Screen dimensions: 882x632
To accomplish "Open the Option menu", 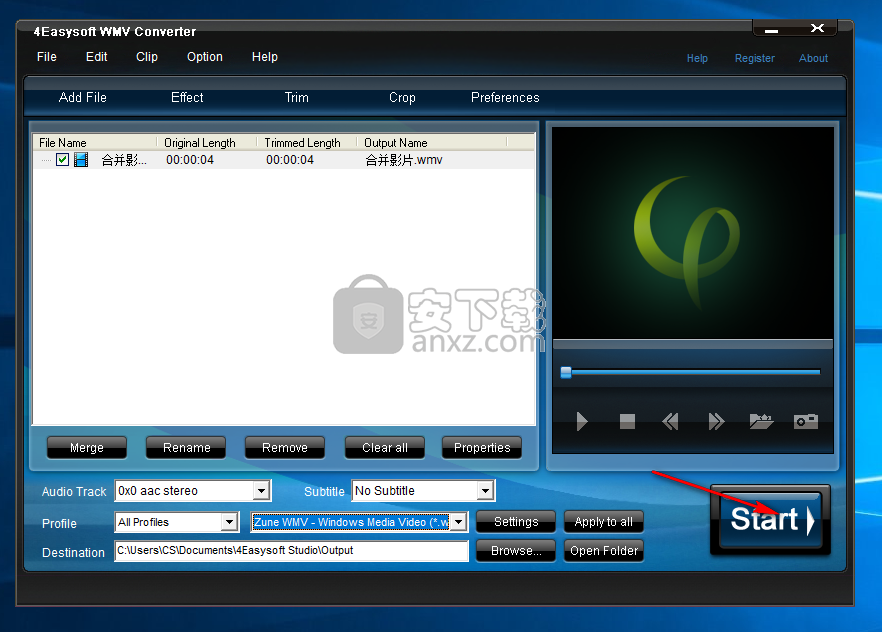I will coord(205,57).
